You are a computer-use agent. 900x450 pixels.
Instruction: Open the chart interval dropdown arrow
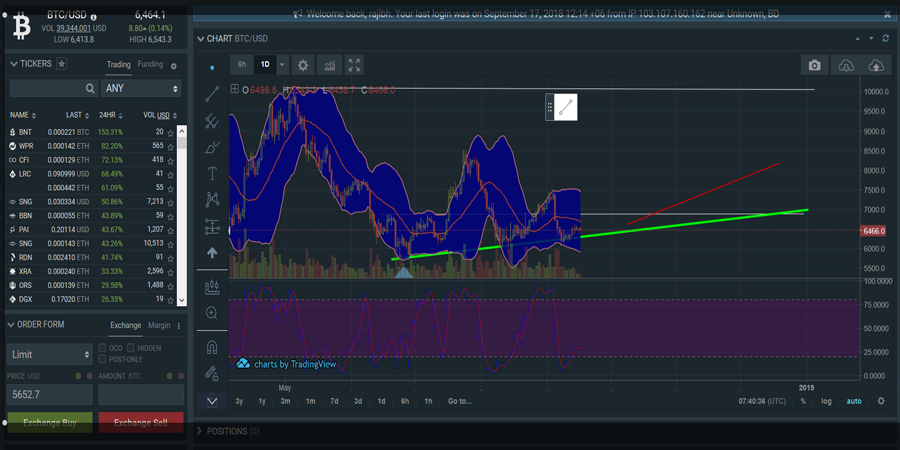(x=282, y=65)
